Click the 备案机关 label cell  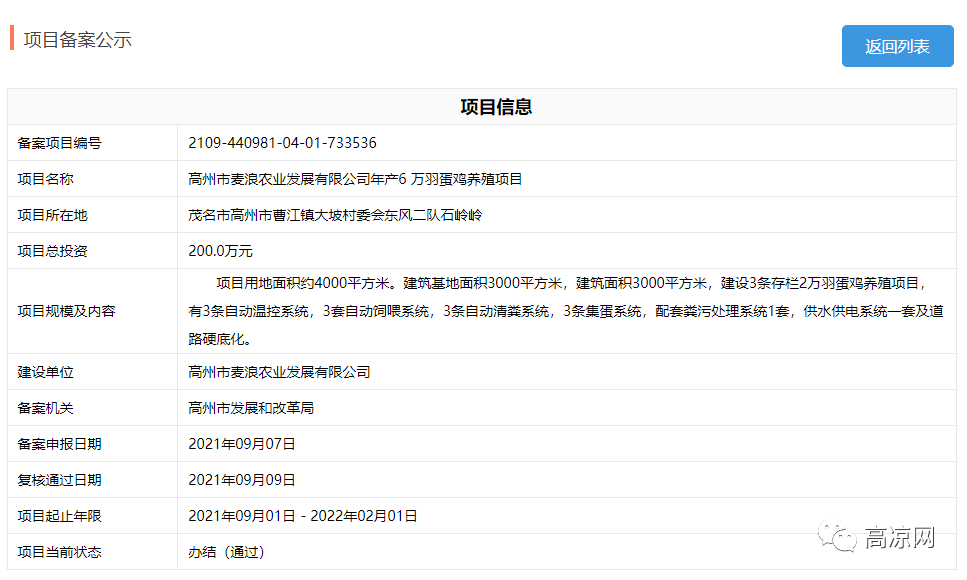tap(93, 408)
